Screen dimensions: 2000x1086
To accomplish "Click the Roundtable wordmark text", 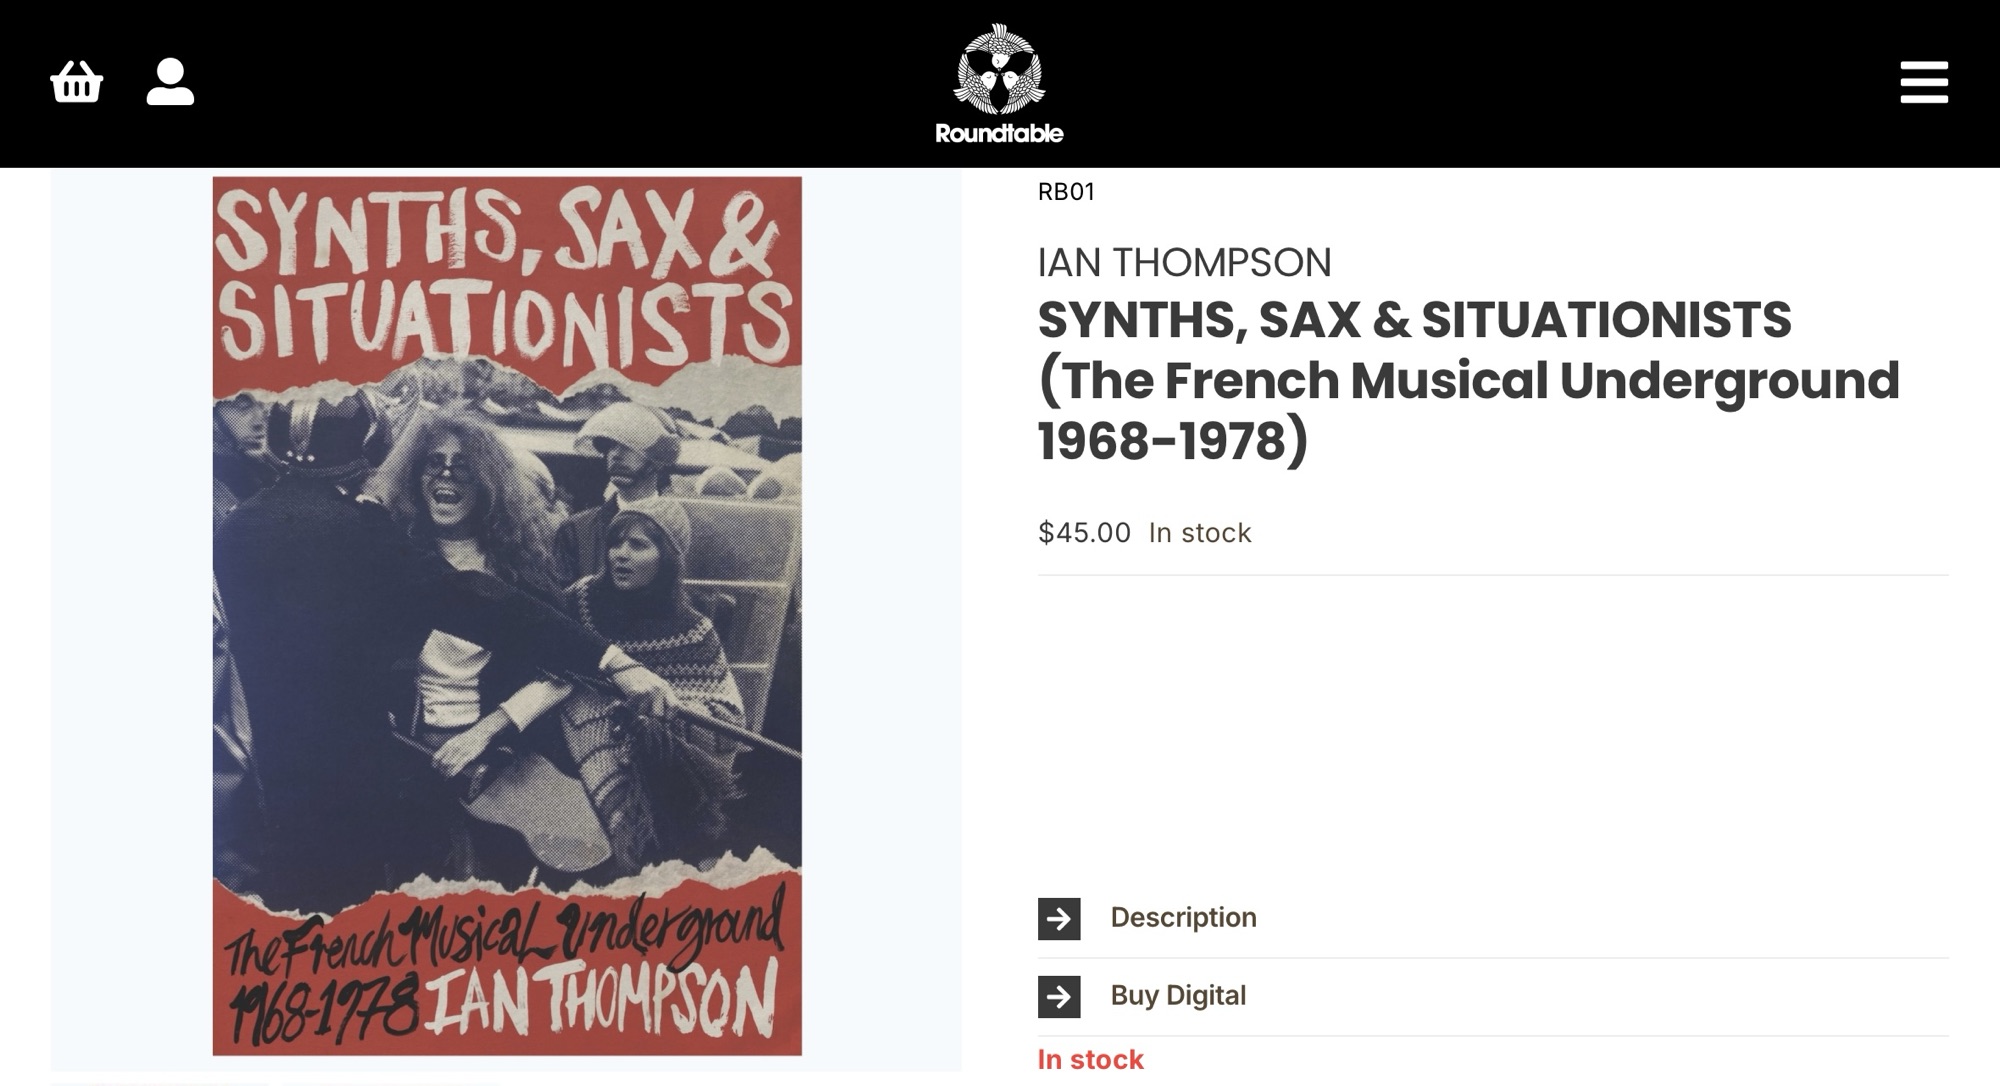I will (999, 133).
